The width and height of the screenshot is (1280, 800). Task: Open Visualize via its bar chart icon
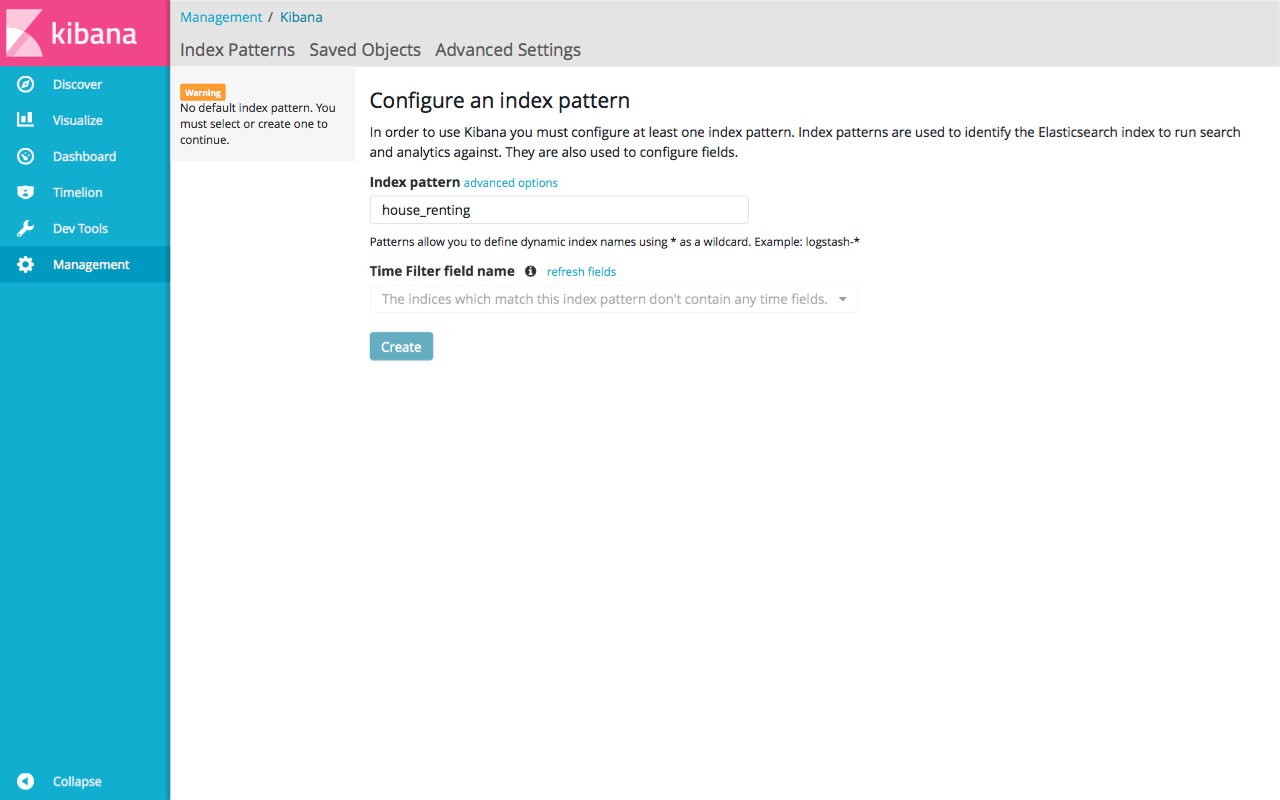click(x=26, y=120)
